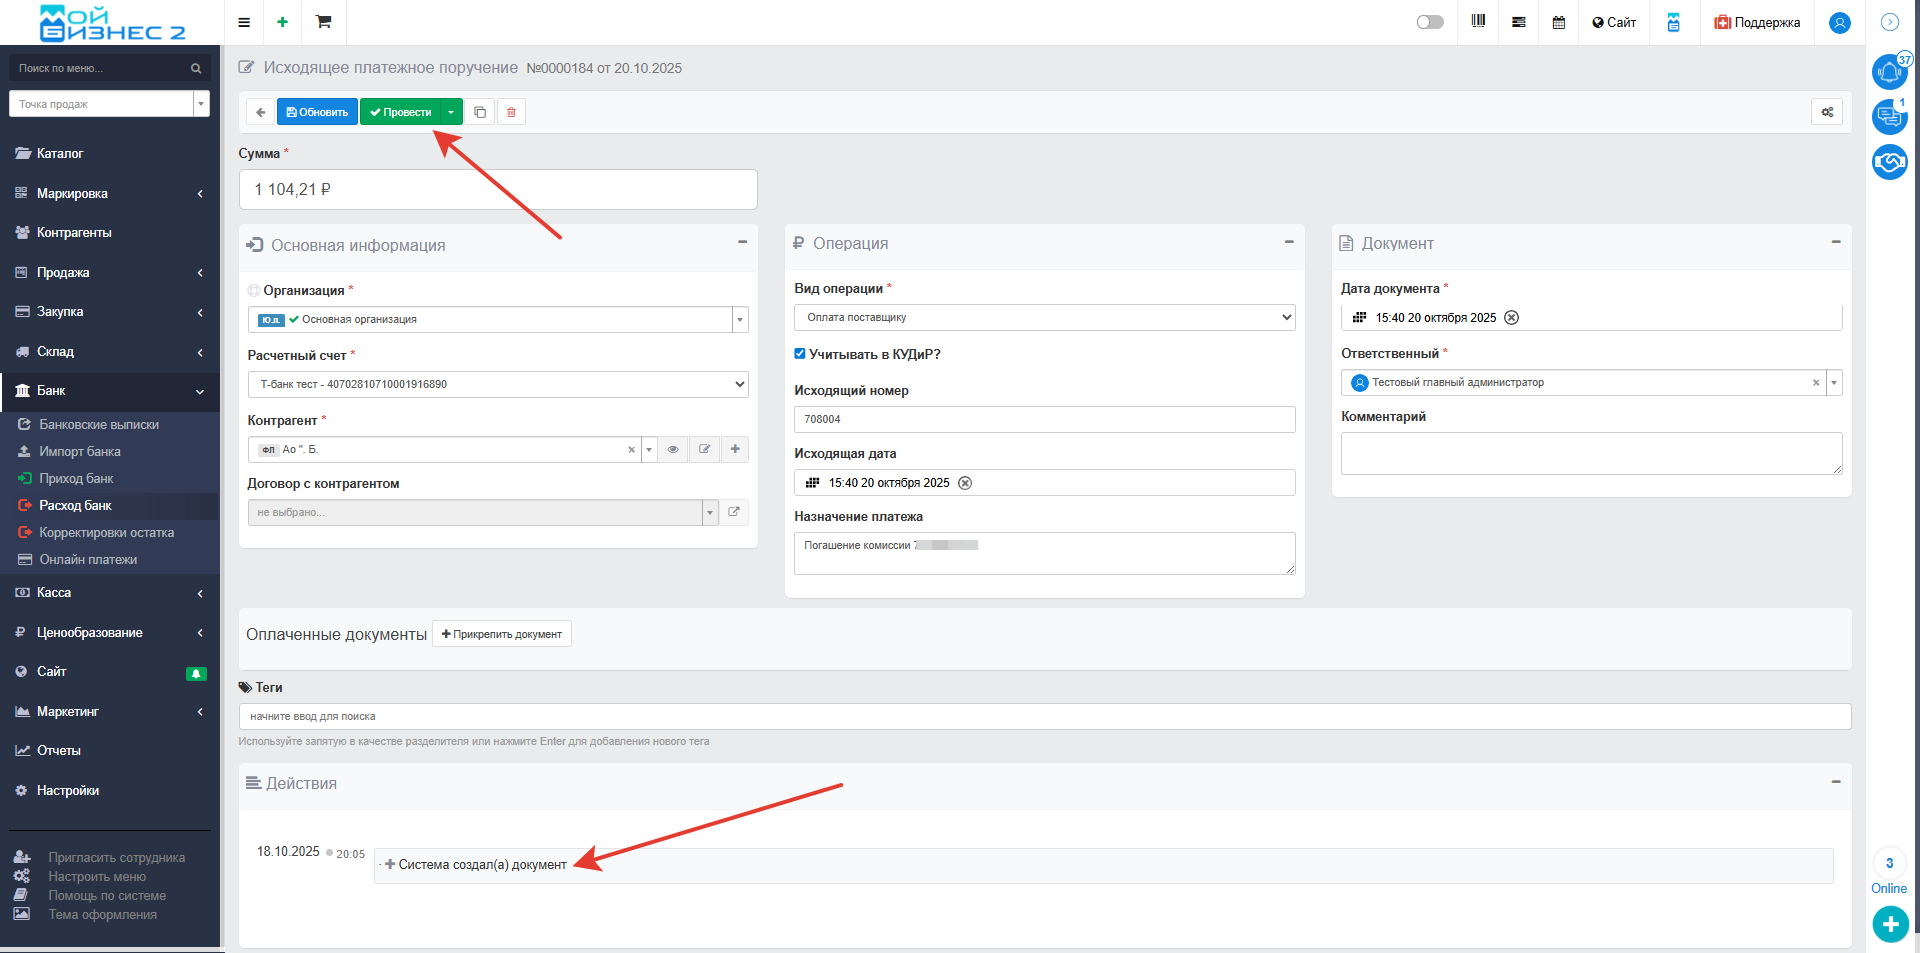The width and height of the screenshot is (1920, 953).
Task: Go back with the left arrow button
Action: [x=261, y=112]
